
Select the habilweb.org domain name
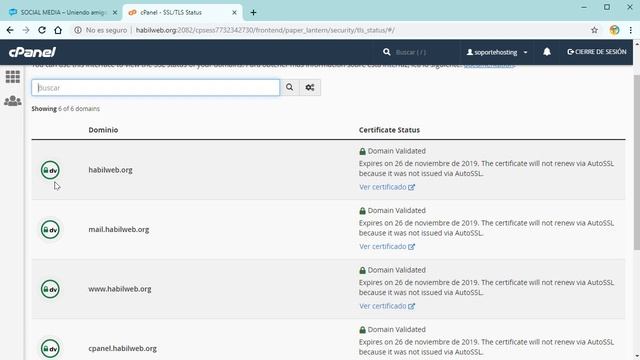click(x=110, y=170)
